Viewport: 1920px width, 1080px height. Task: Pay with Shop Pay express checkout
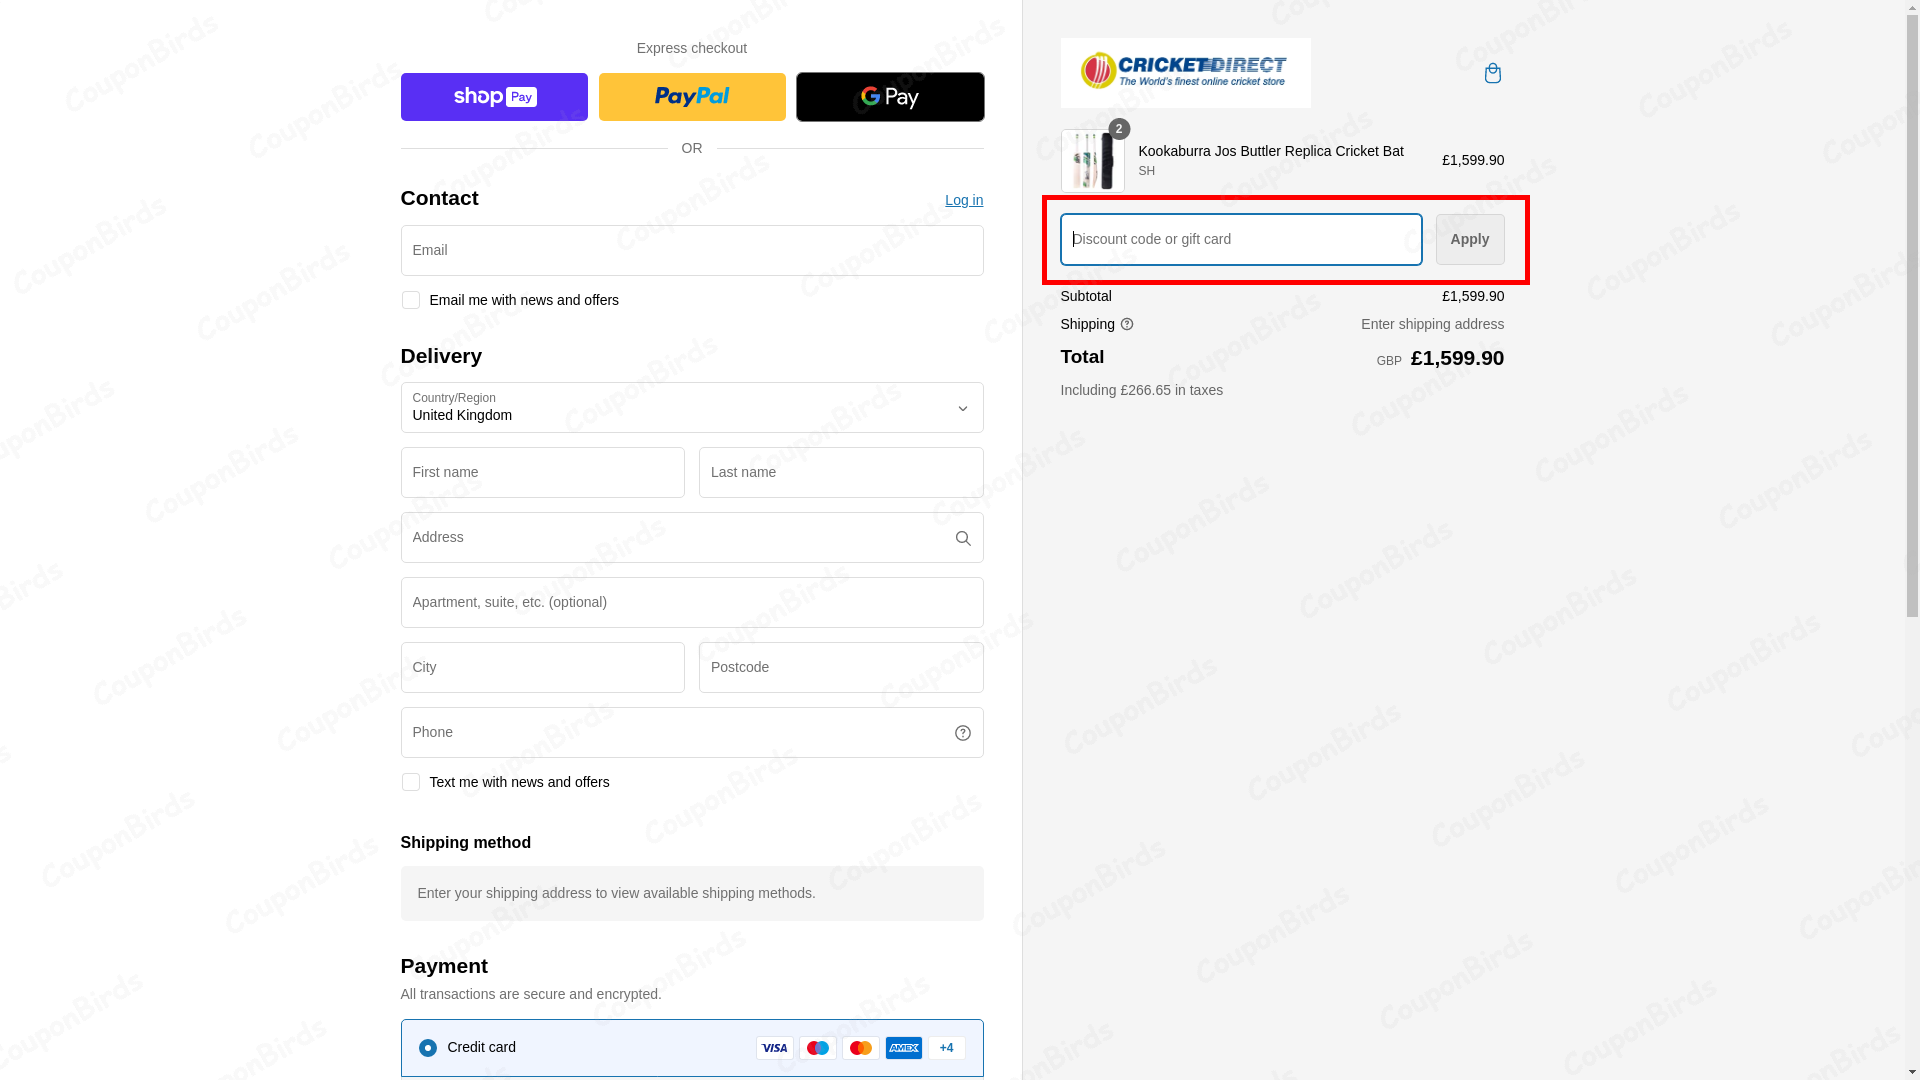[x=494, y=97]
